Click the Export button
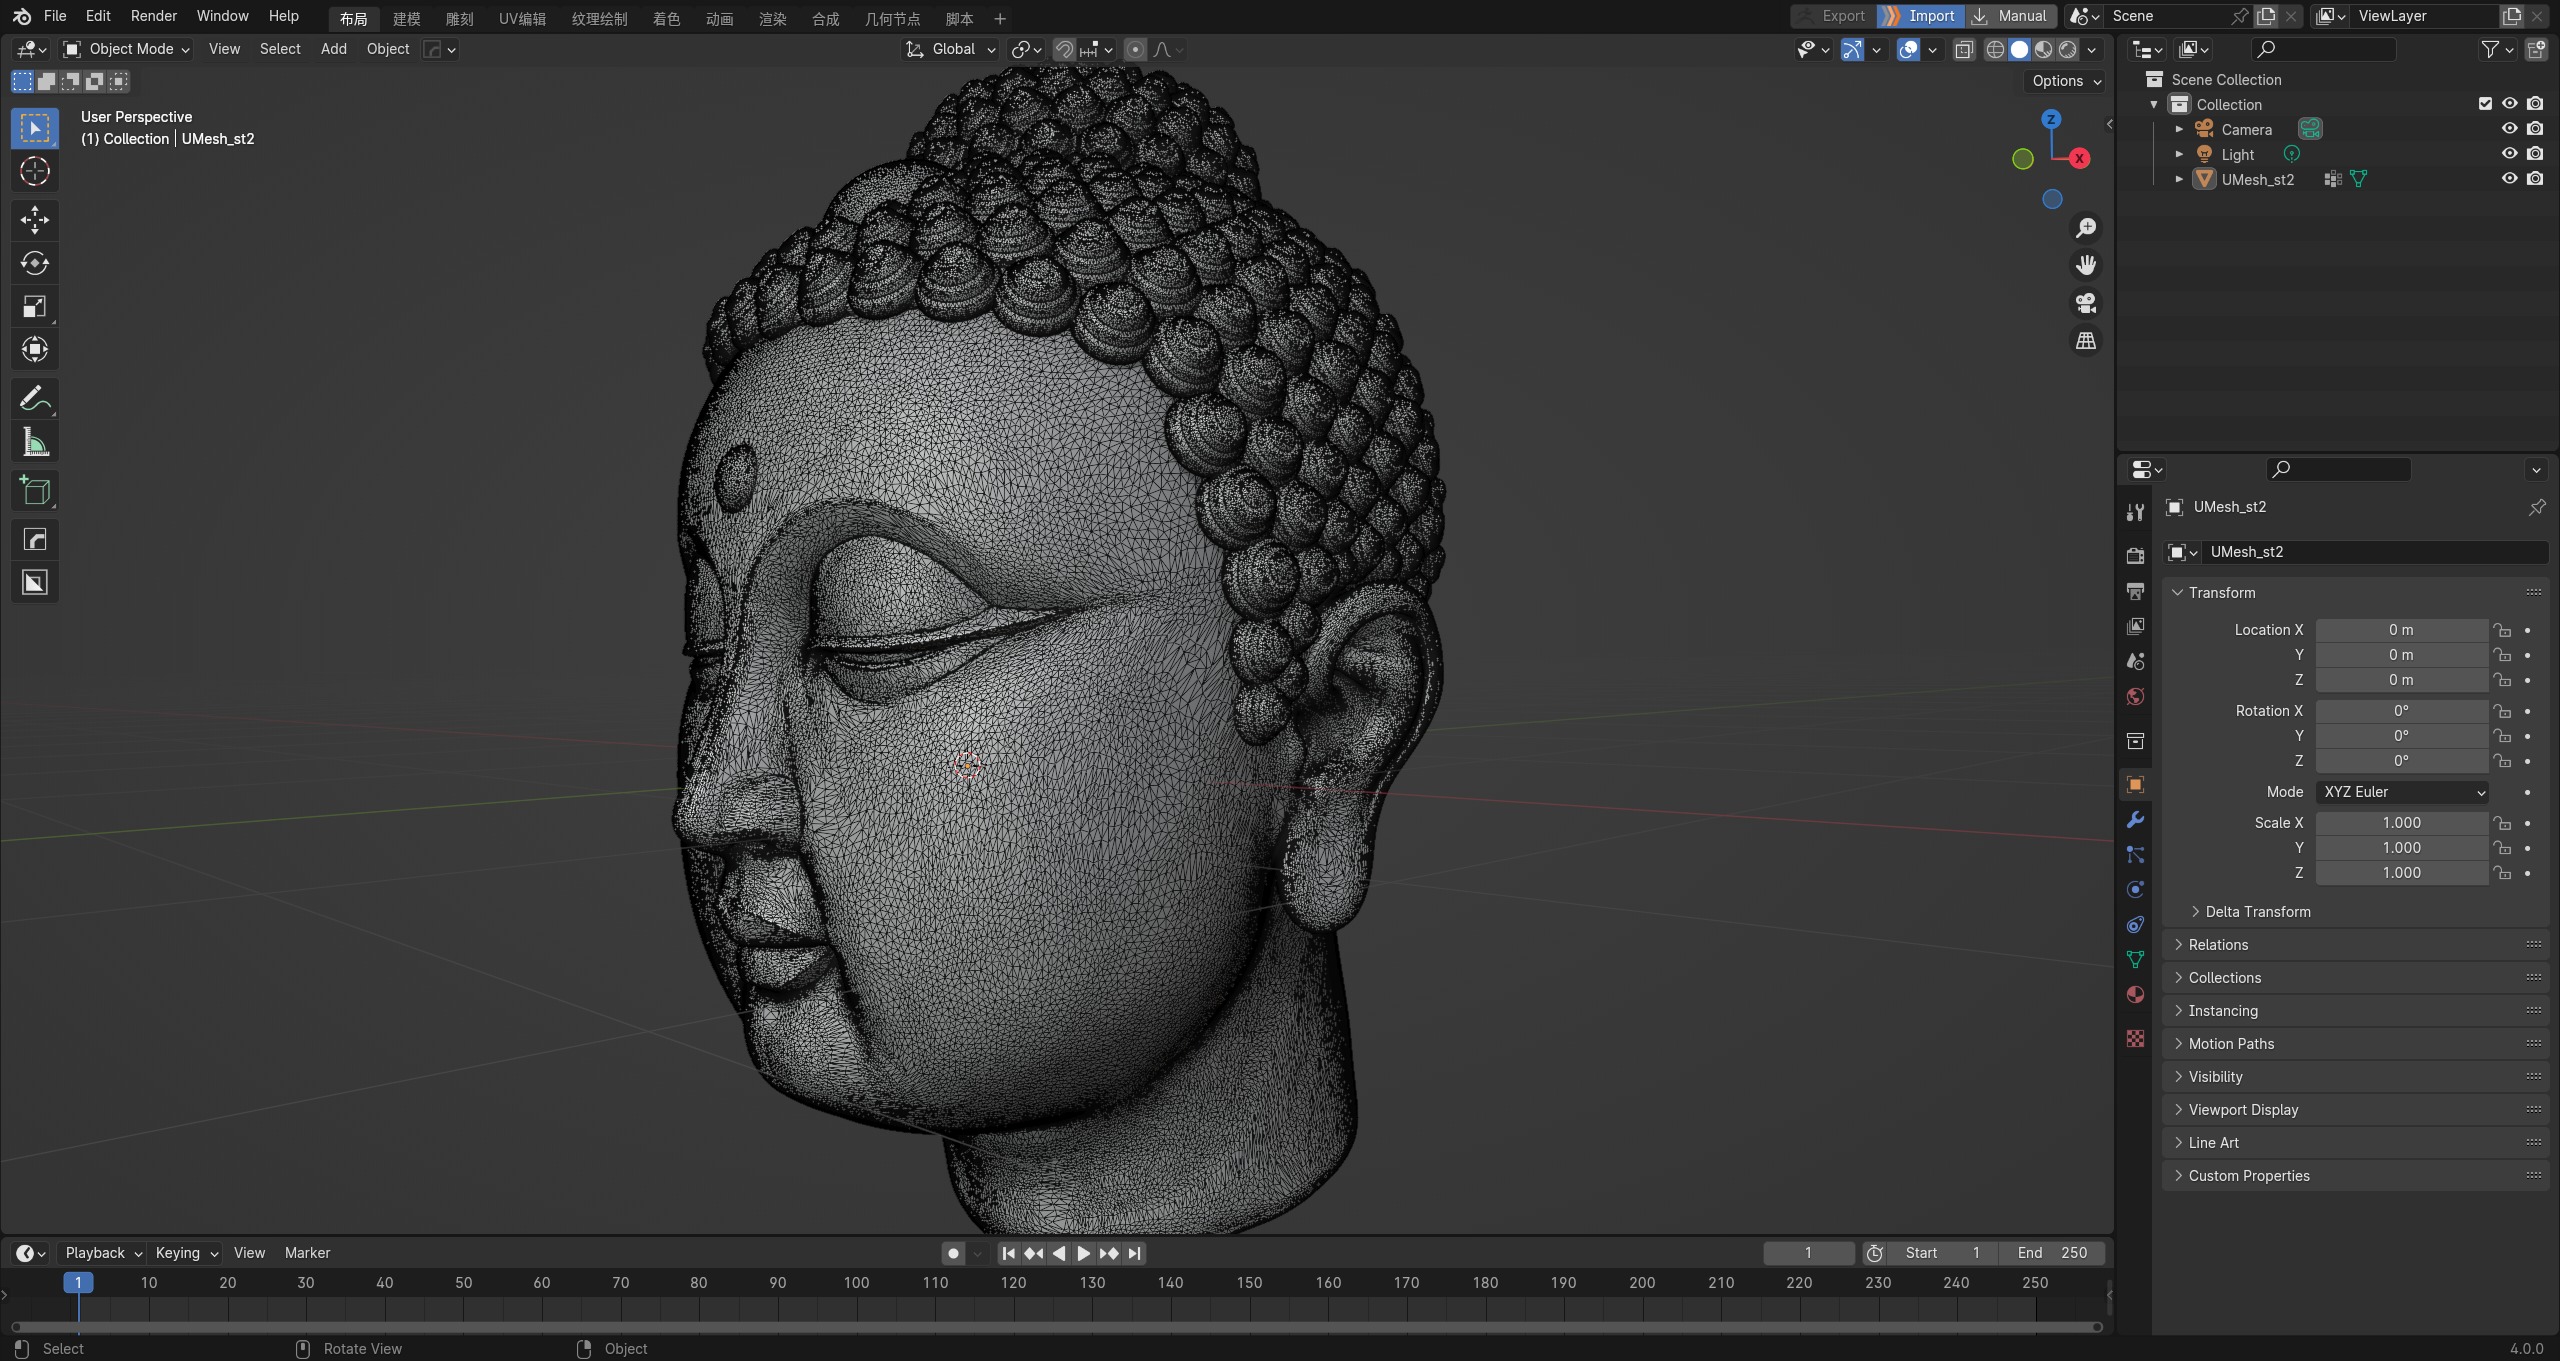 (1832, 16)
